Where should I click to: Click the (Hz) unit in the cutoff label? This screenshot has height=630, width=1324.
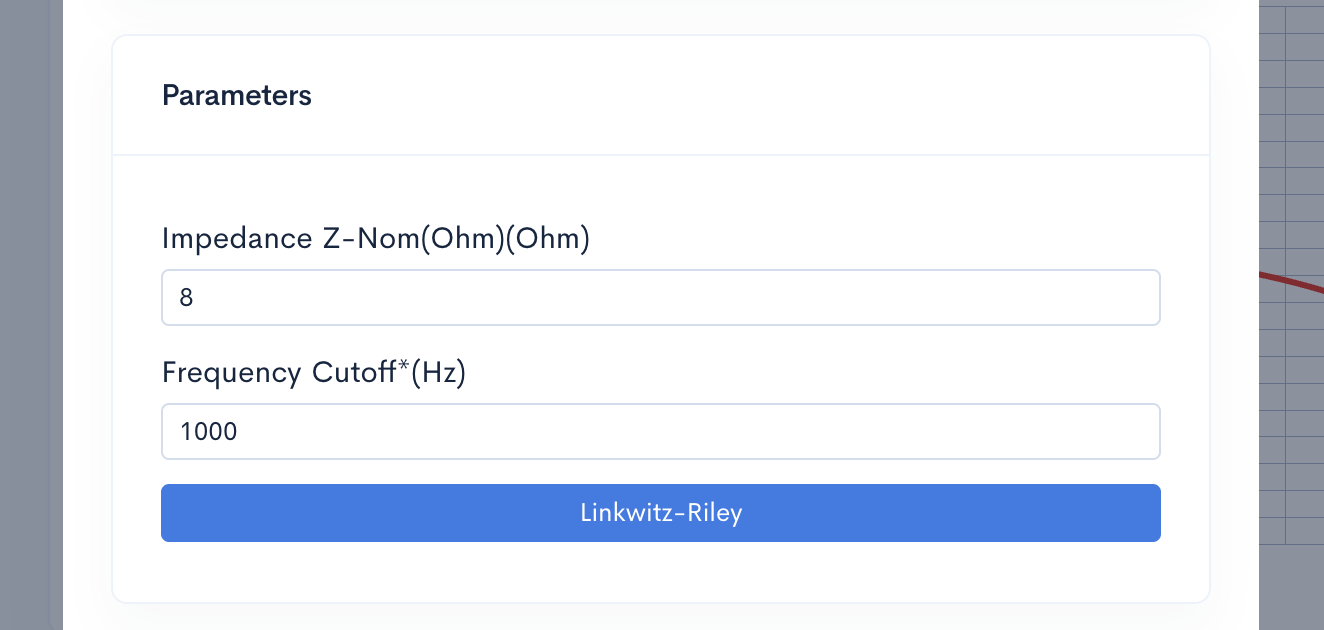coord(439,373)
